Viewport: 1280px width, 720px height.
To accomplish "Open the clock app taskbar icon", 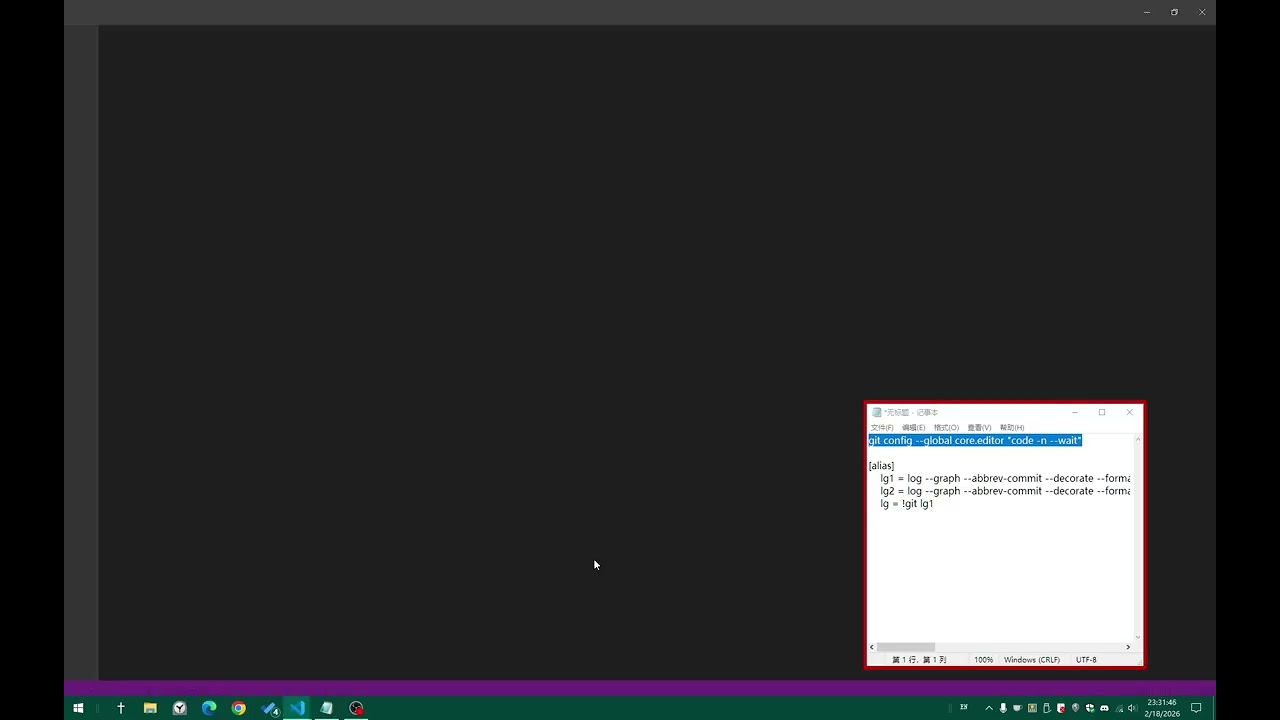I will [x=180, y=708].
